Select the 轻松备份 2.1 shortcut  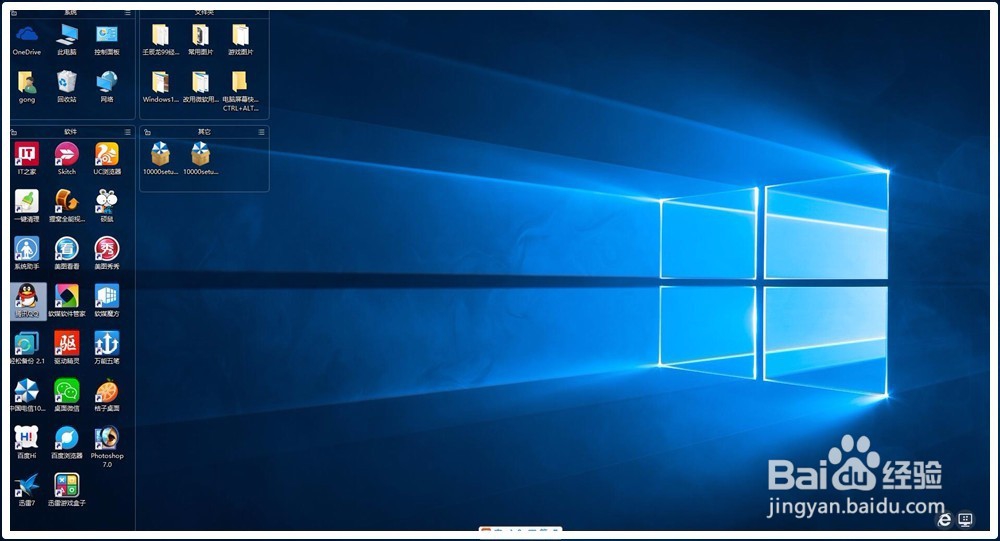coord(27,348)
